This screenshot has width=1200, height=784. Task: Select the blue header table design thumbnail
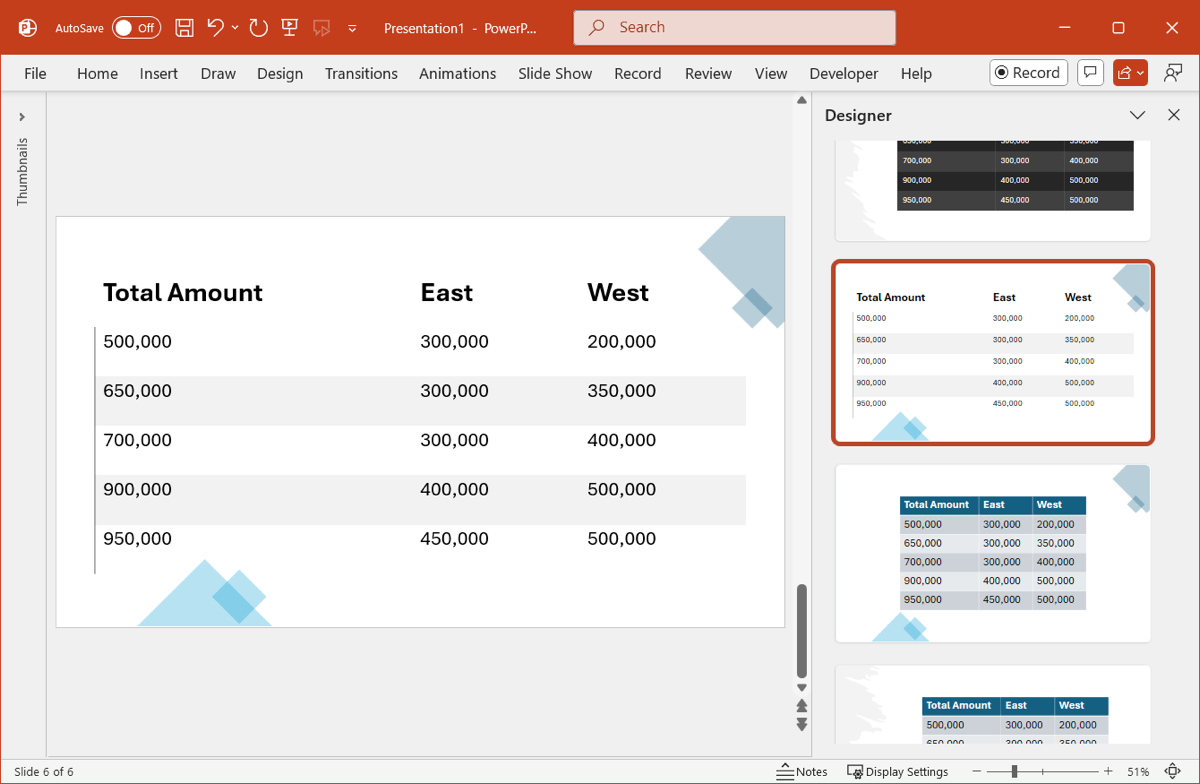[992, 553]
